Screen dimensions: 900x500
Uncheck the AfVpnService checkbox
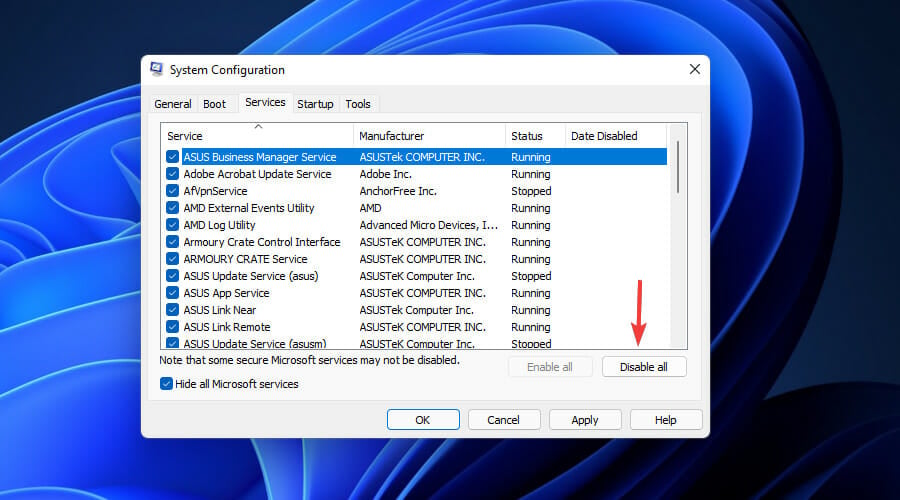click(172, 191)
